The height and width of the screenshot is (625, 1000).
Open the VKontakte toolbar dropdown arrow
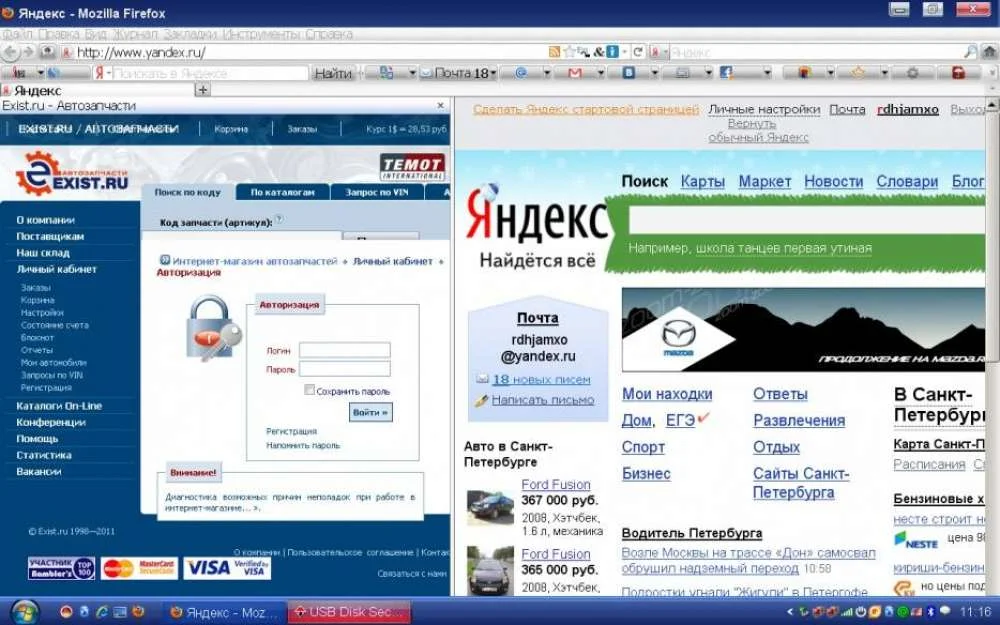(x=654, y=73)
